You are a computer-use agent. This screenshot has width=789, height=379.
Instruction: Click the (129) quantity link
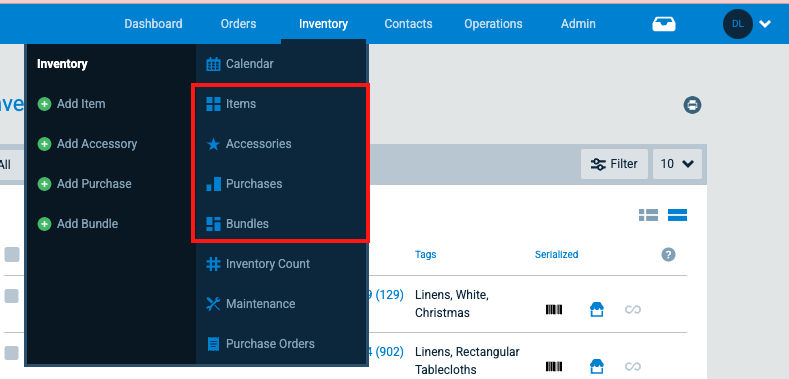(389, 295)
